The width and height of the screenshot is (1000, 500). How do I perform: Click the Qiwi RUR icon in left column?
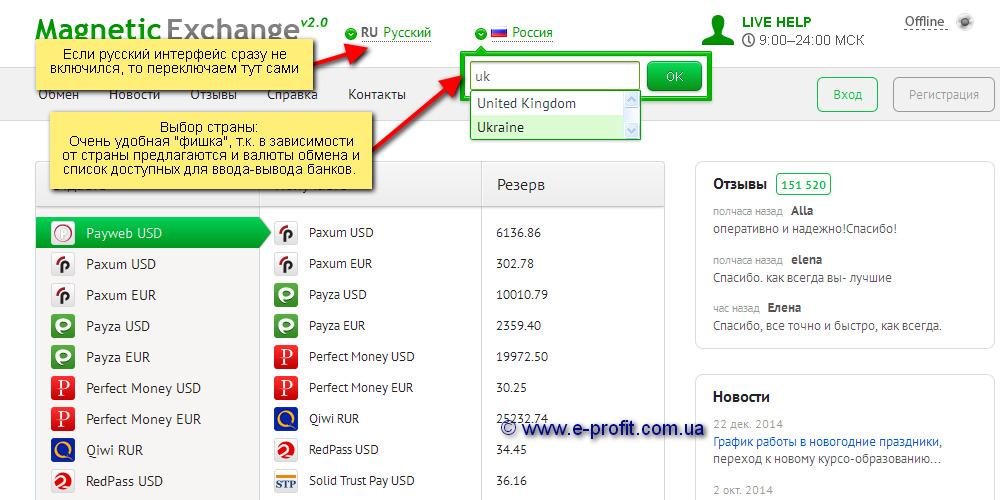coord(62,450)
